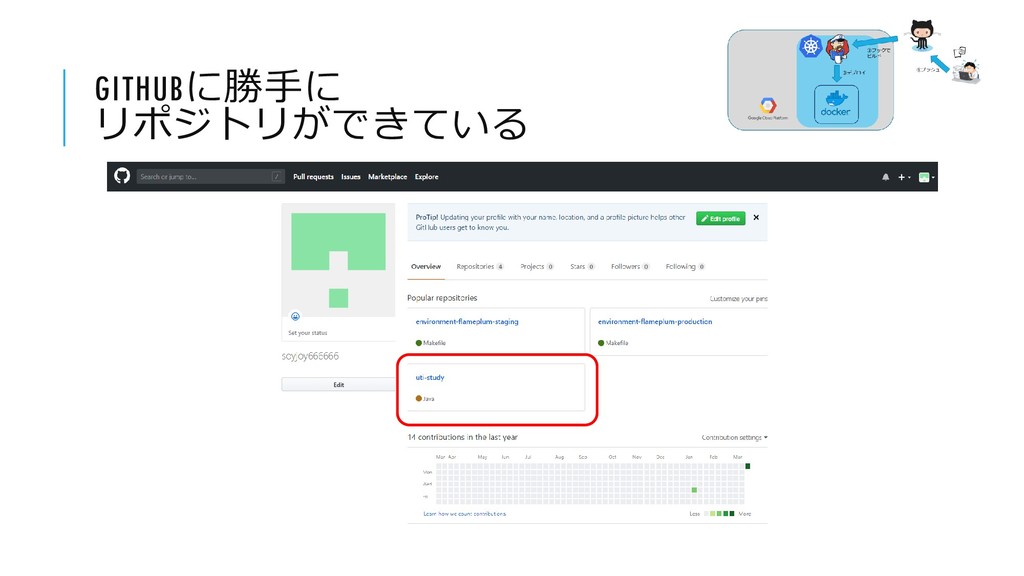
Task: Click the Octocat figure in the diagram
Action: click(921, 35)
